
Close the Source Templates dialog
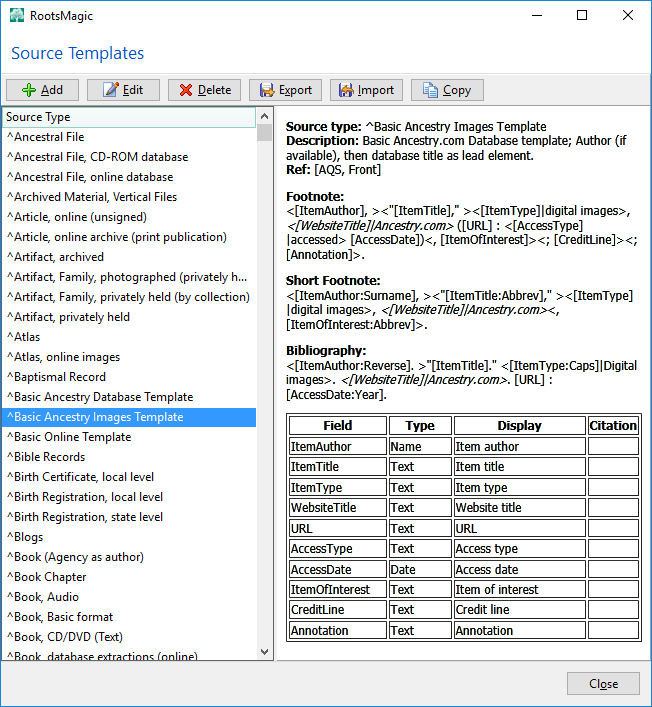[603, 684]
